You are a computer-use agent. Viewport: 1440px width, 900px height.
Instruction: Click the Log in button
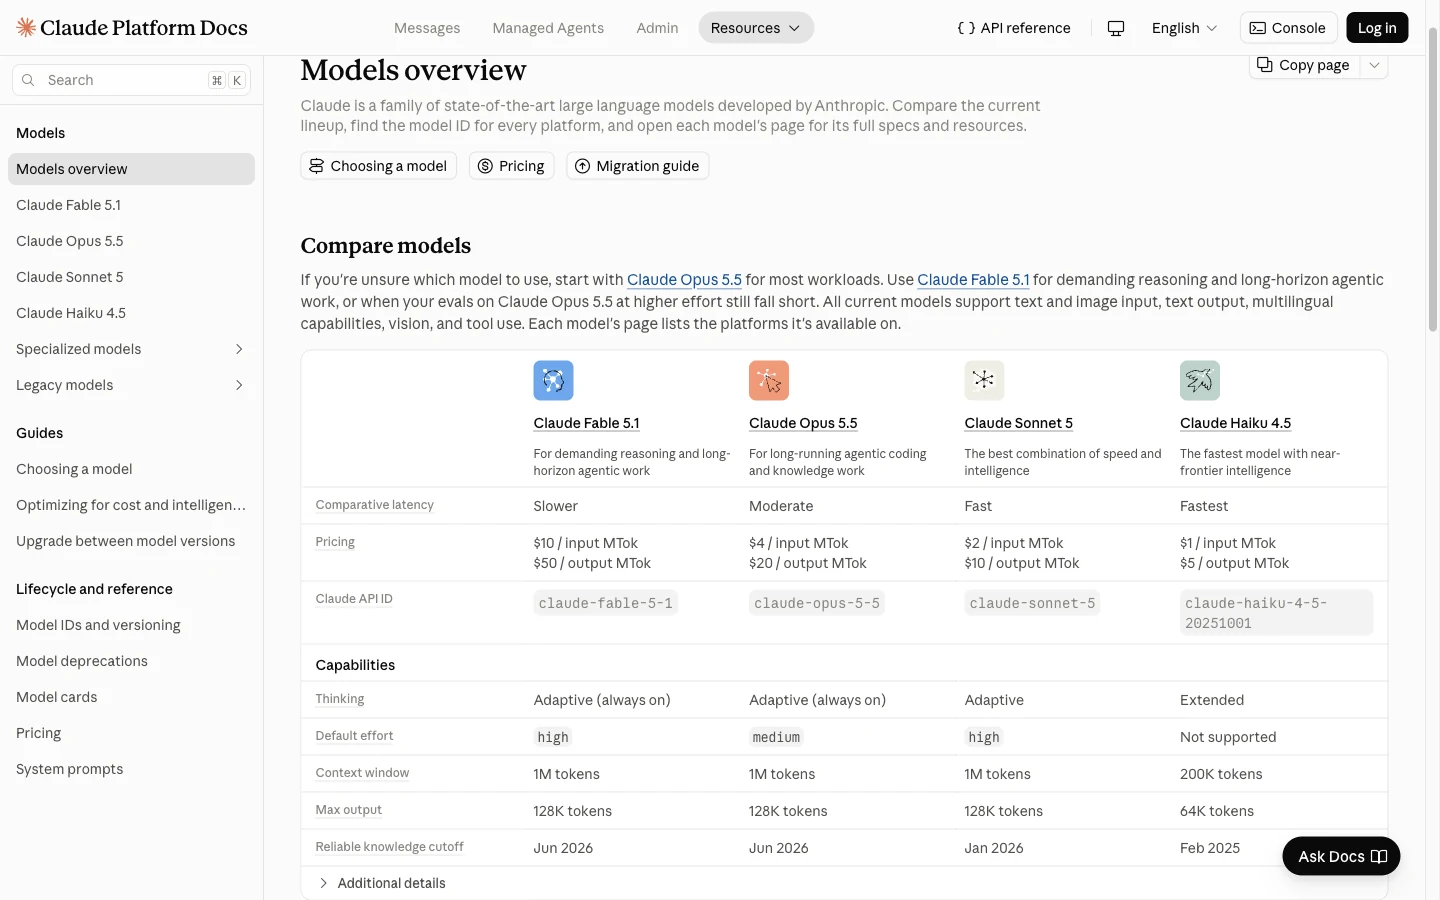point(1377,28)
